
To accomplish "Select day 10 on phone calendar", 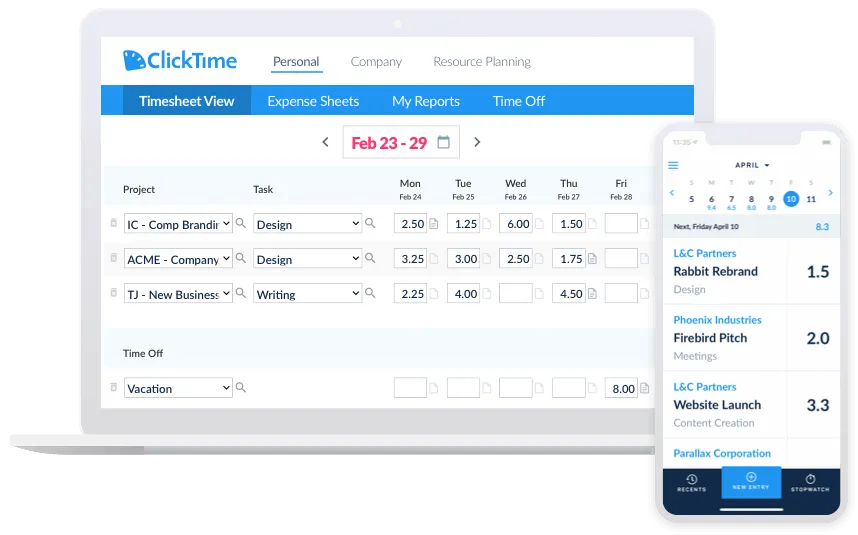I will click(791, 199).
